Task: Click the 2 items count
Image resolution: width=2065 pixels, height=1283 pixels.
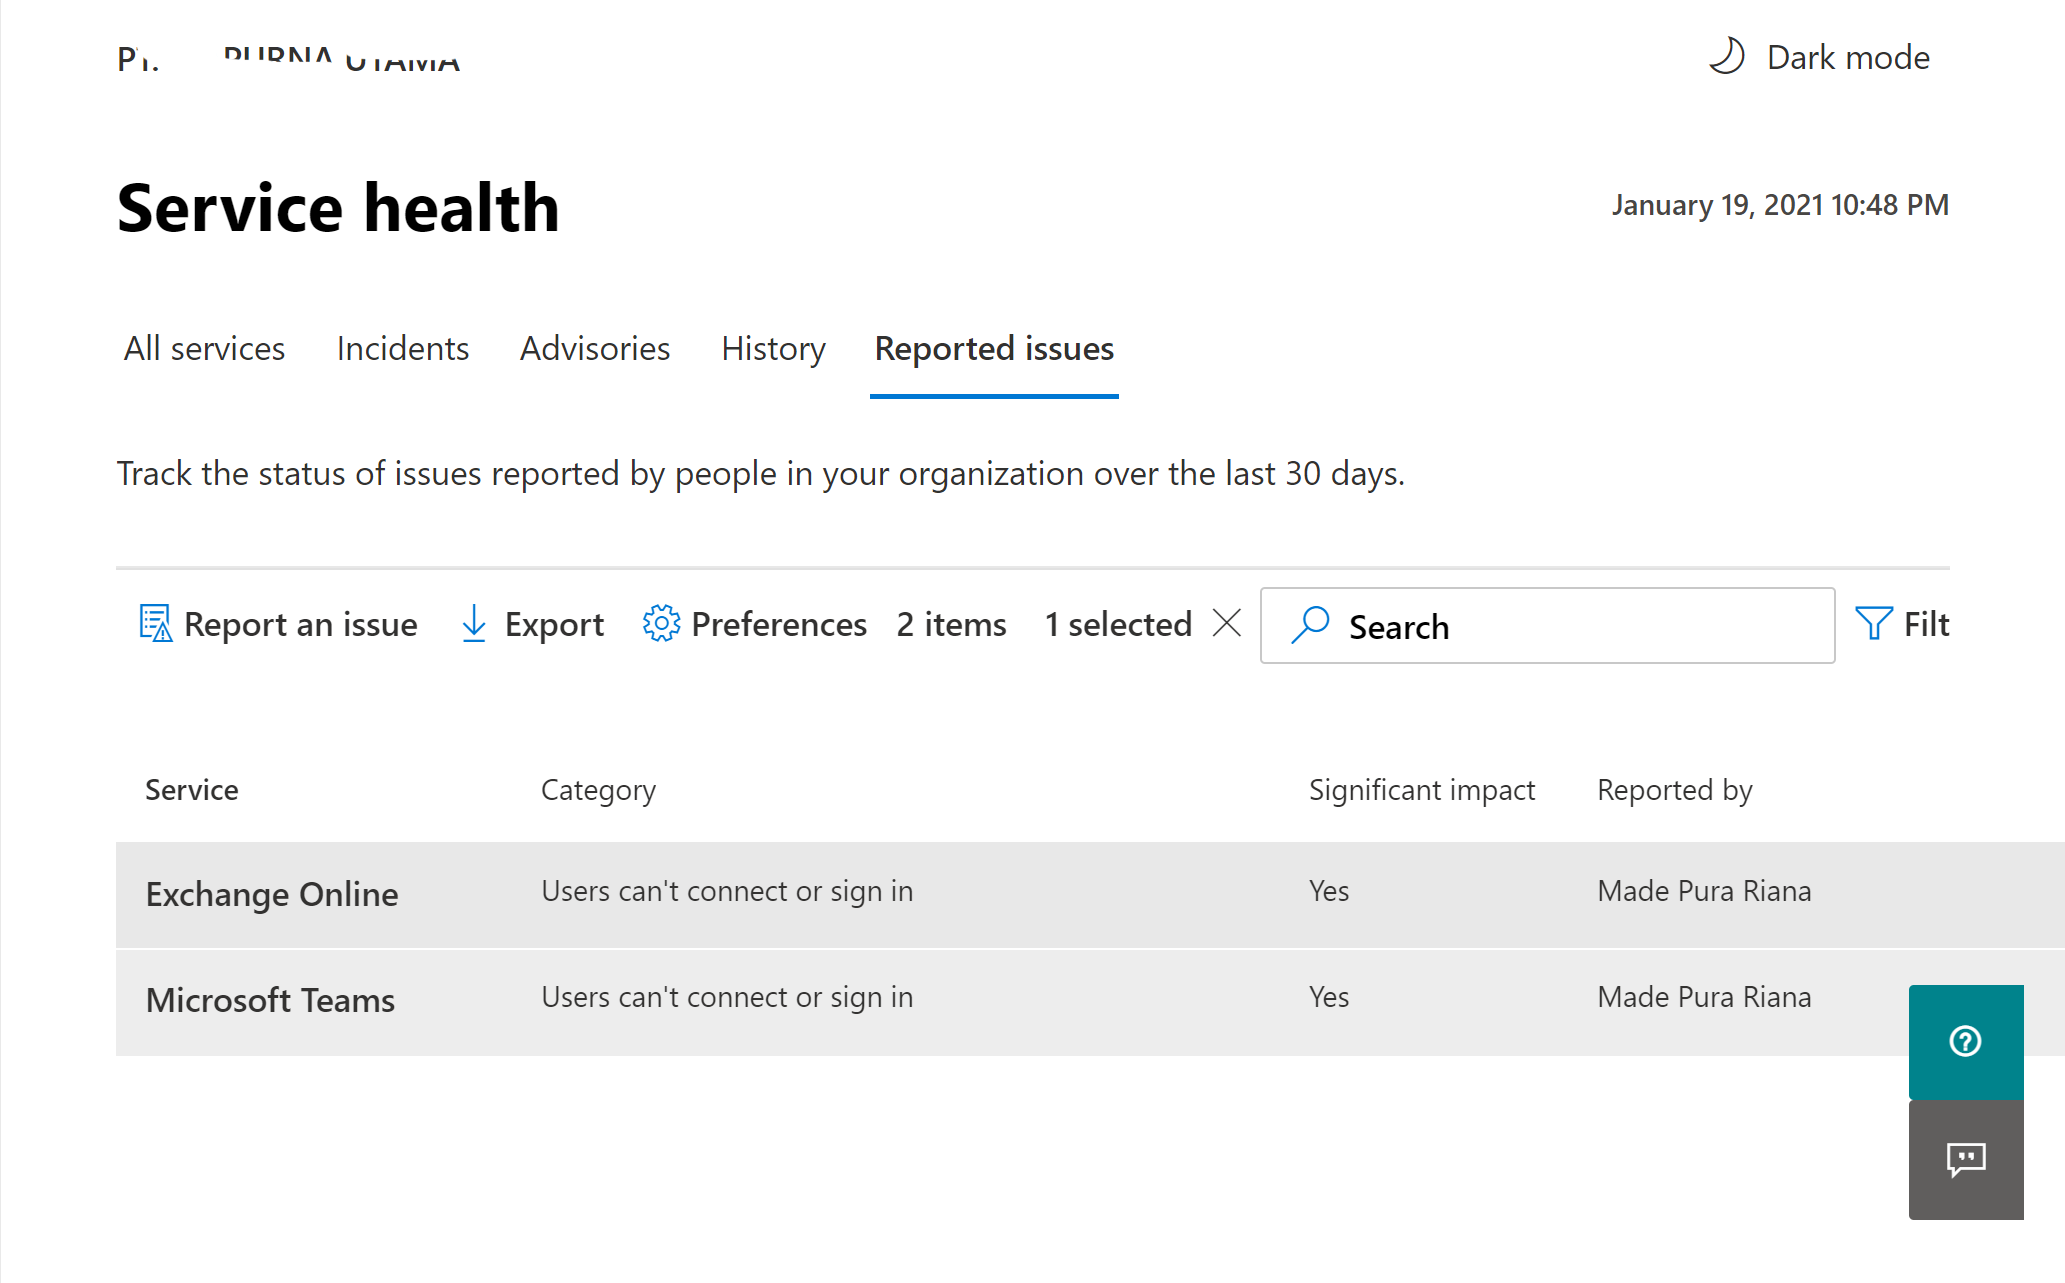Action: pyautogui.click(x=951, y=624)
